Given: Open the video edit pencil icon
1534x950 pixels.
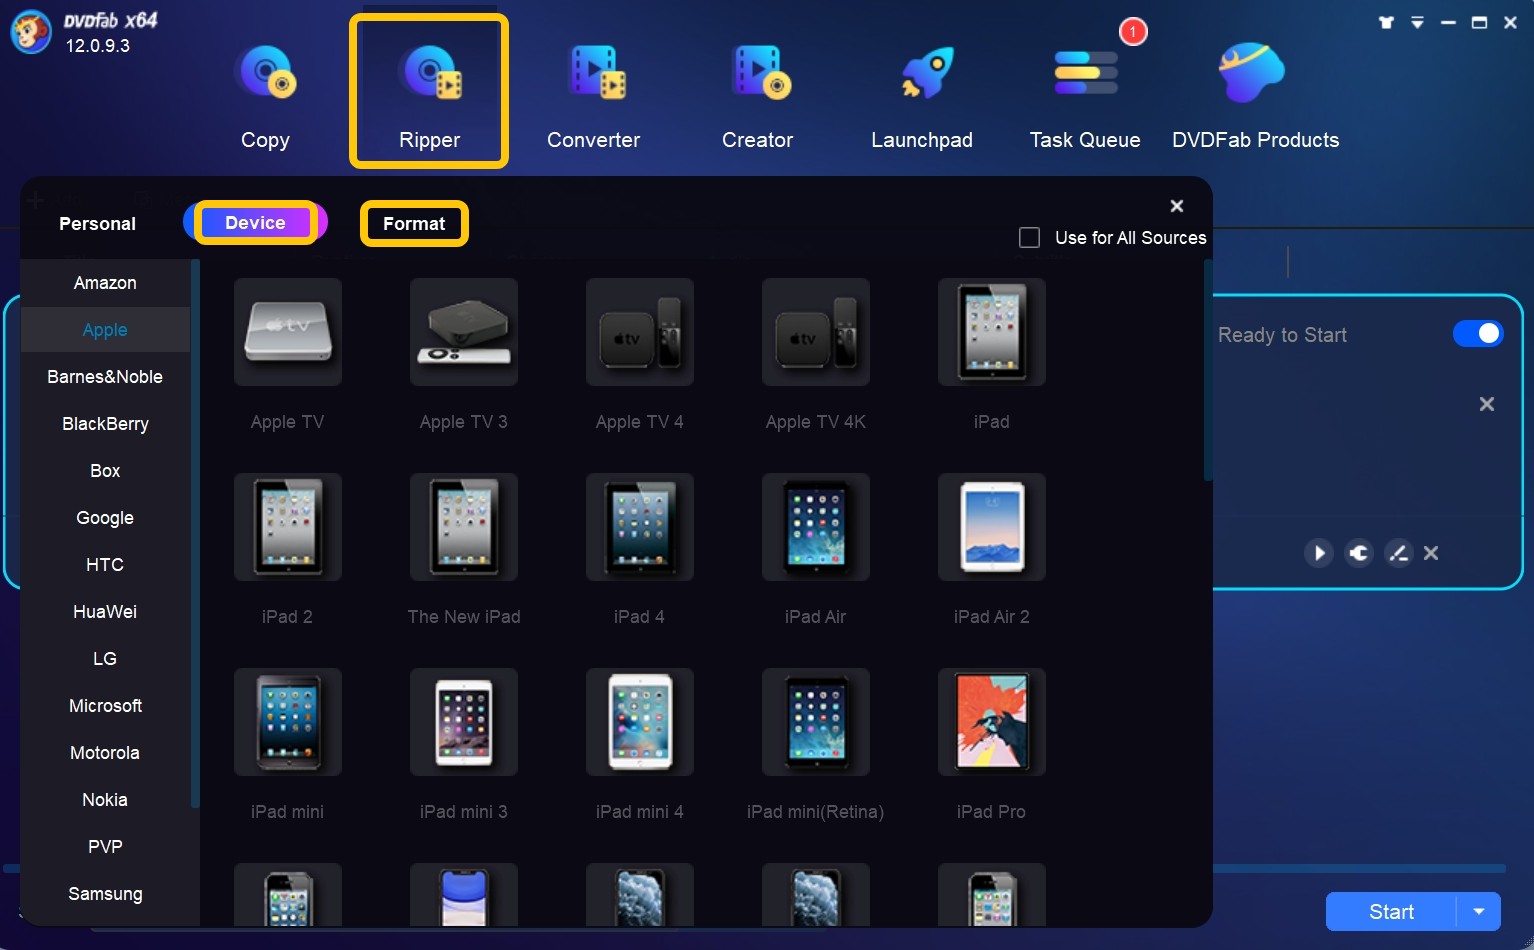Looking at the screenshot, I should pos(1398,553).
